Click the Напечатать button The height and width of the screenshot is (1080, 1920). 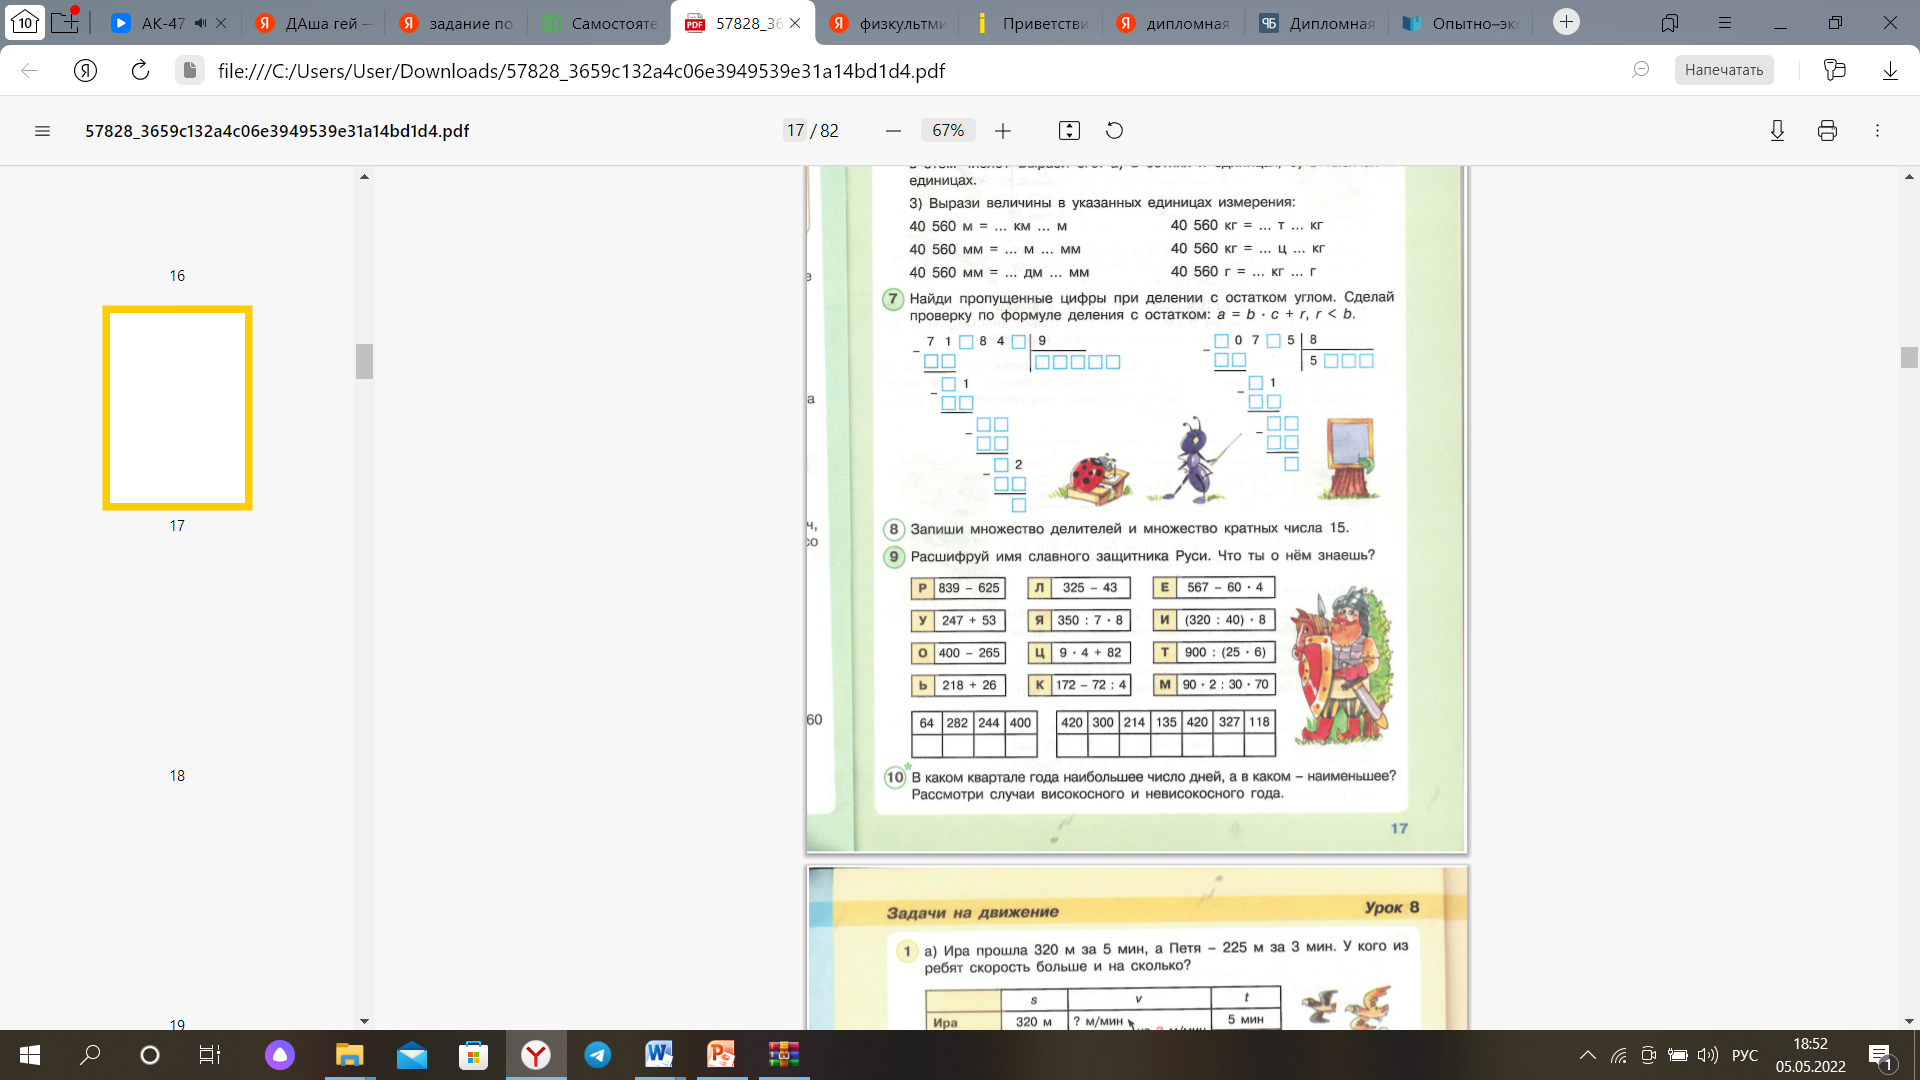pyautogui.click(x=1724, y=70)
